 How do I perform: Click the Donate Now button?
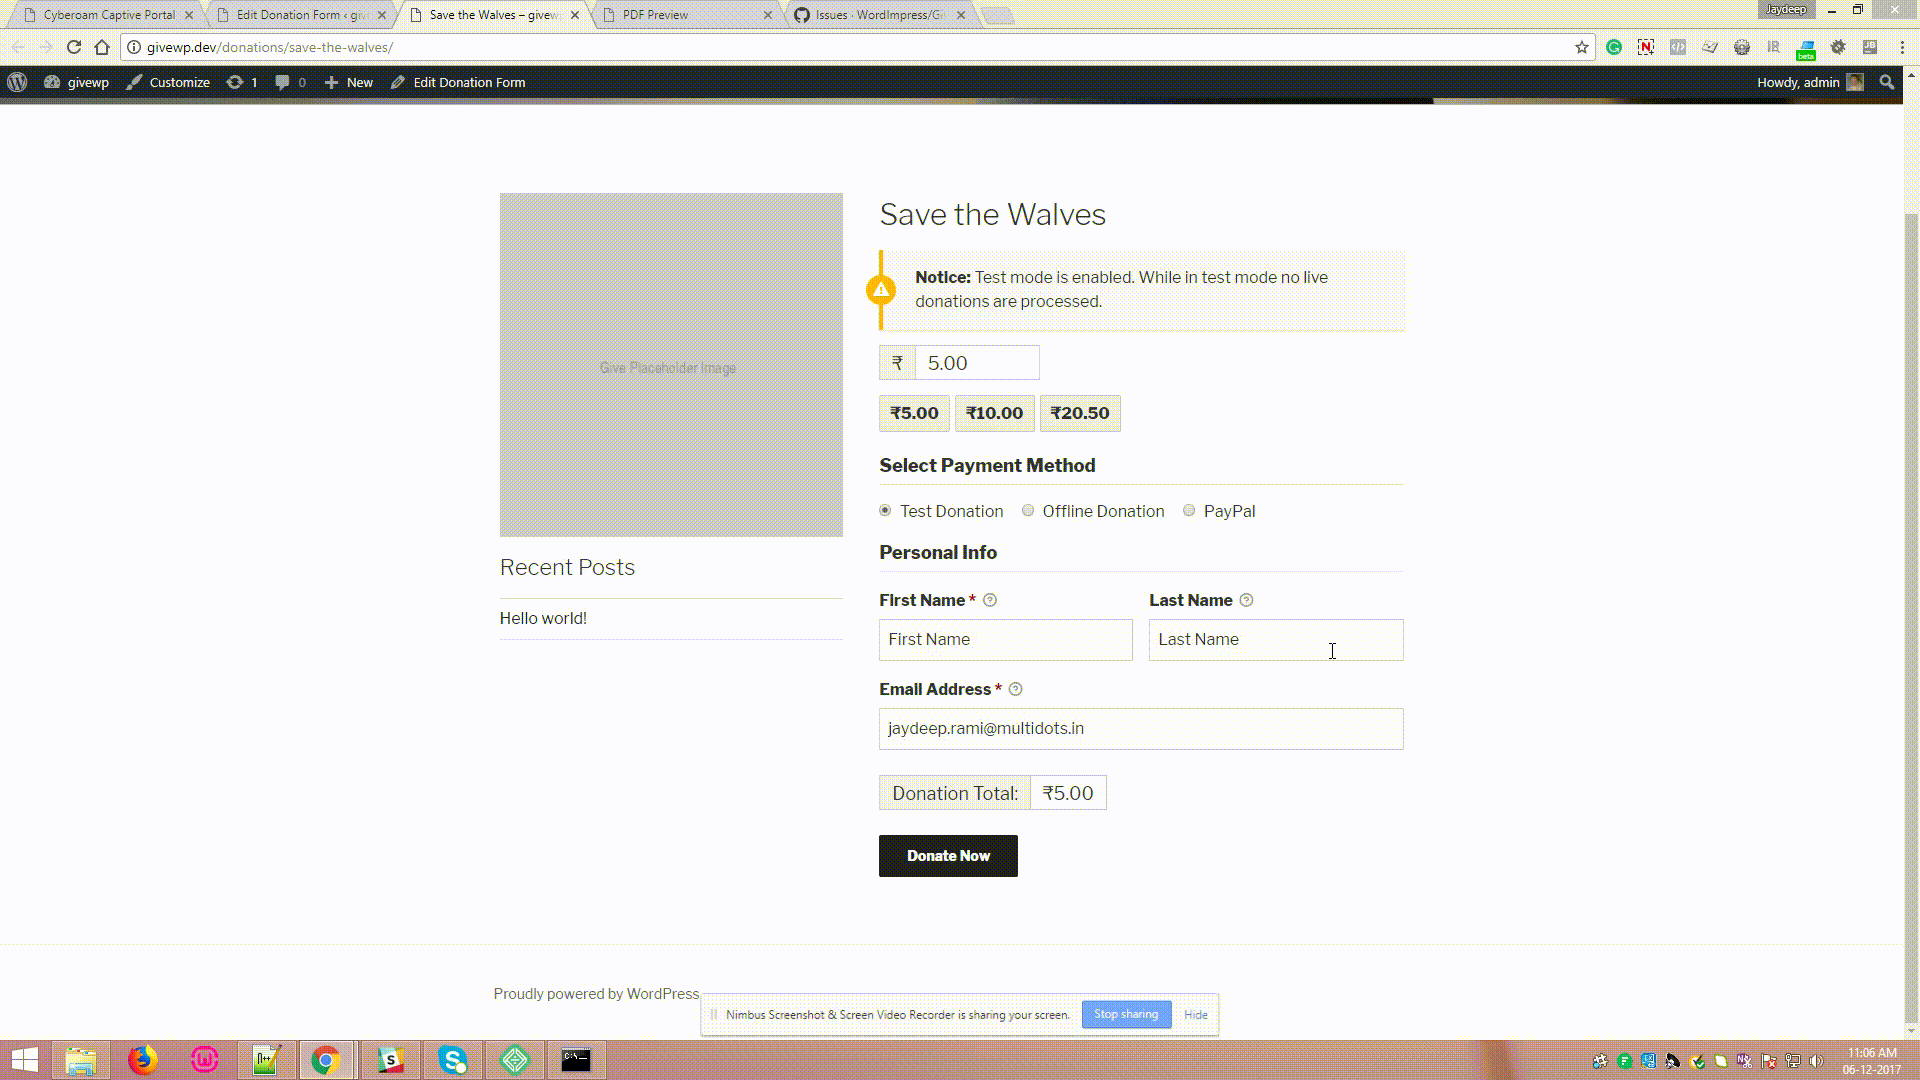tap(948, 856)
